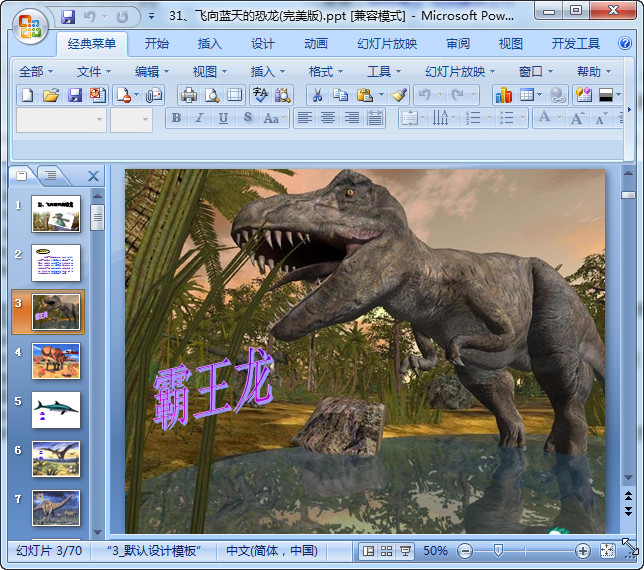Align text right
644x570 pixels.
pos(352,118)
